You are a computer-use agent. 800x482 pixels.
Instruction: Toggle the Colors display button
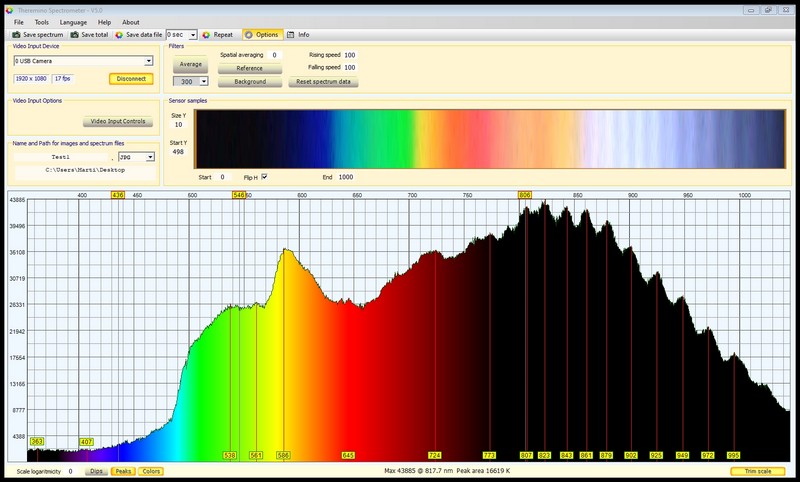tap(151, 471)
